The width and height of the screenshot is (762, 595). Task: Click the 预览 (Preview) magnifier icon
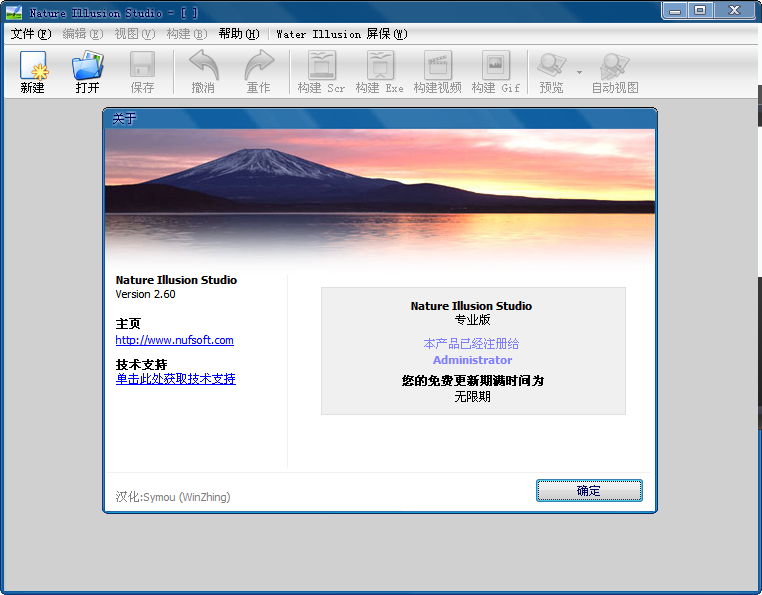click(552, 65)
